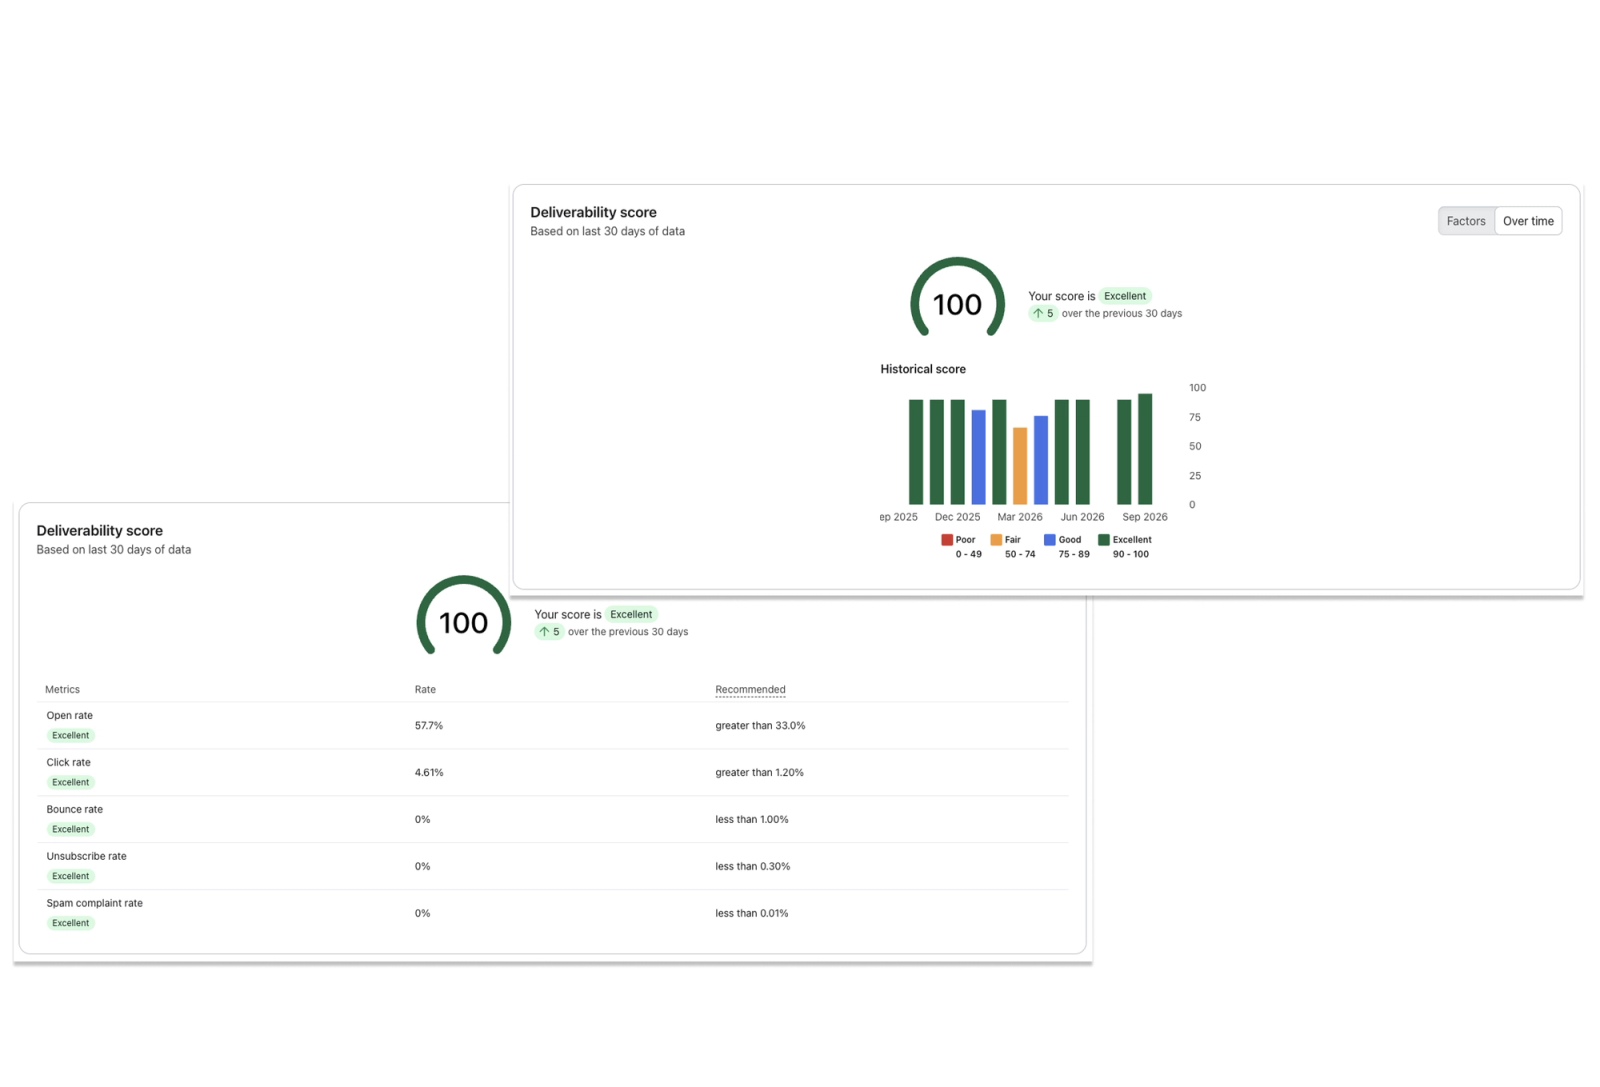Image resolution: width=1600 pixels, height=1087 pixels.
Task: Click the Bounce rate metric label
Action: coord(74,809)
